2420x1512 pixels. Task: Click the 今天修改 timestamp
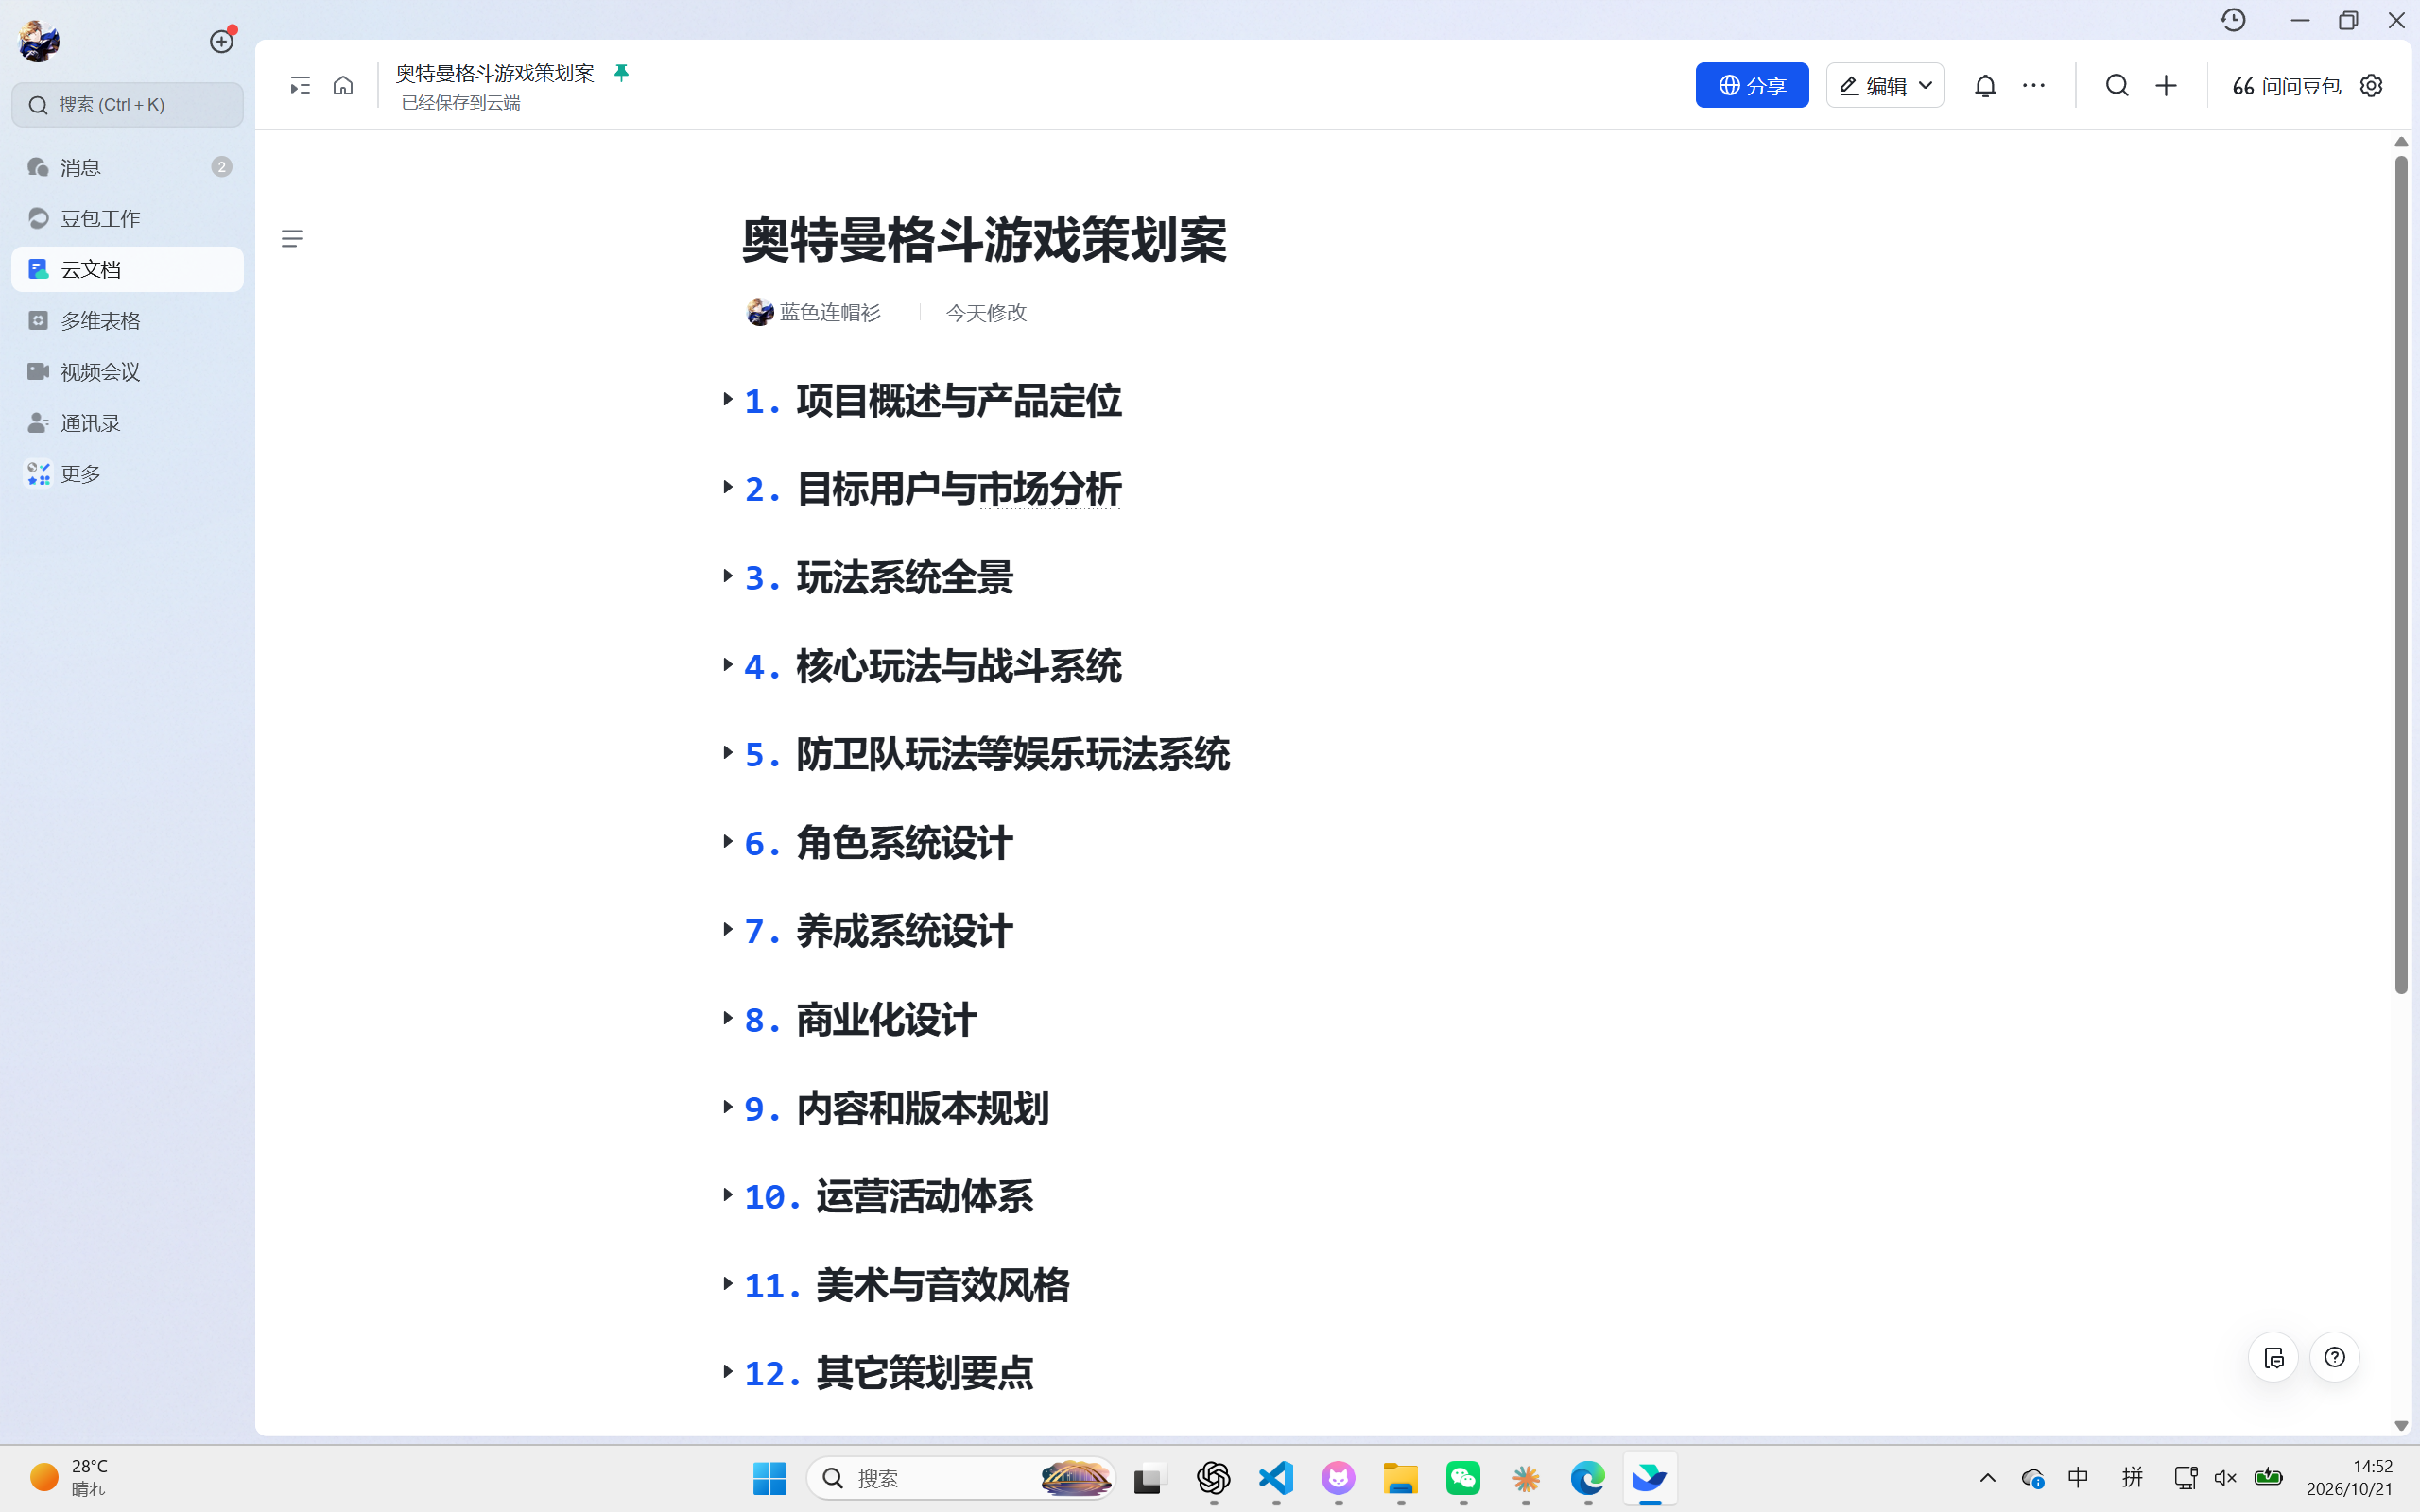(x=985, y=312)
